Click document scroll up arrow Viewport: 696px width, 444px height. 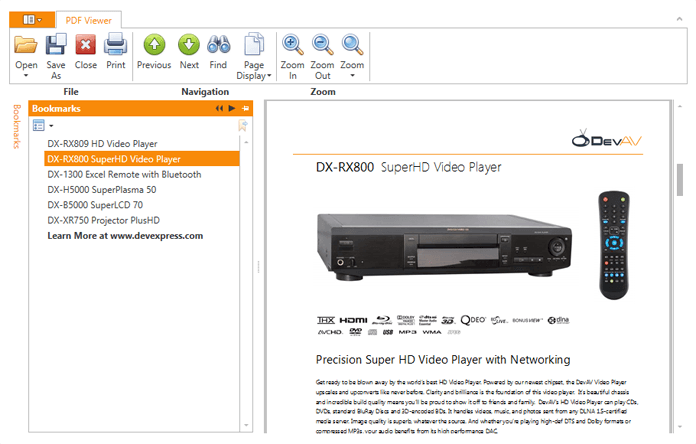680,107
